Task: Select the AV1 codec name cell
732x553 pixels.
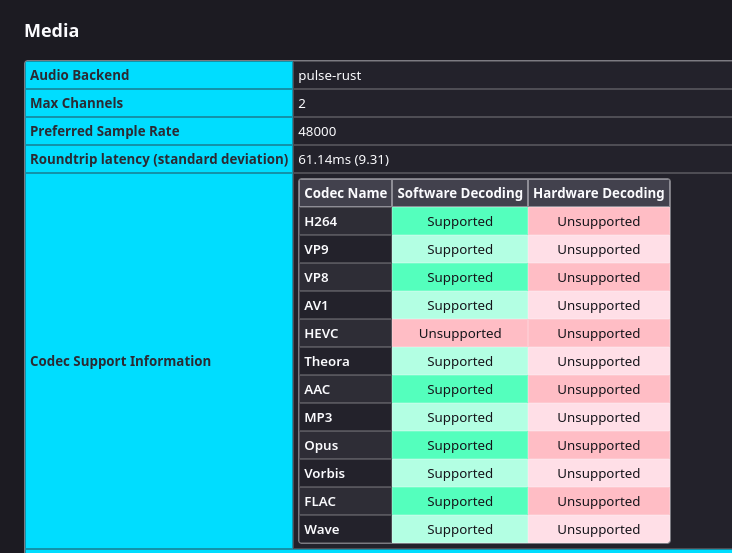Action: (x=345, y=305)
